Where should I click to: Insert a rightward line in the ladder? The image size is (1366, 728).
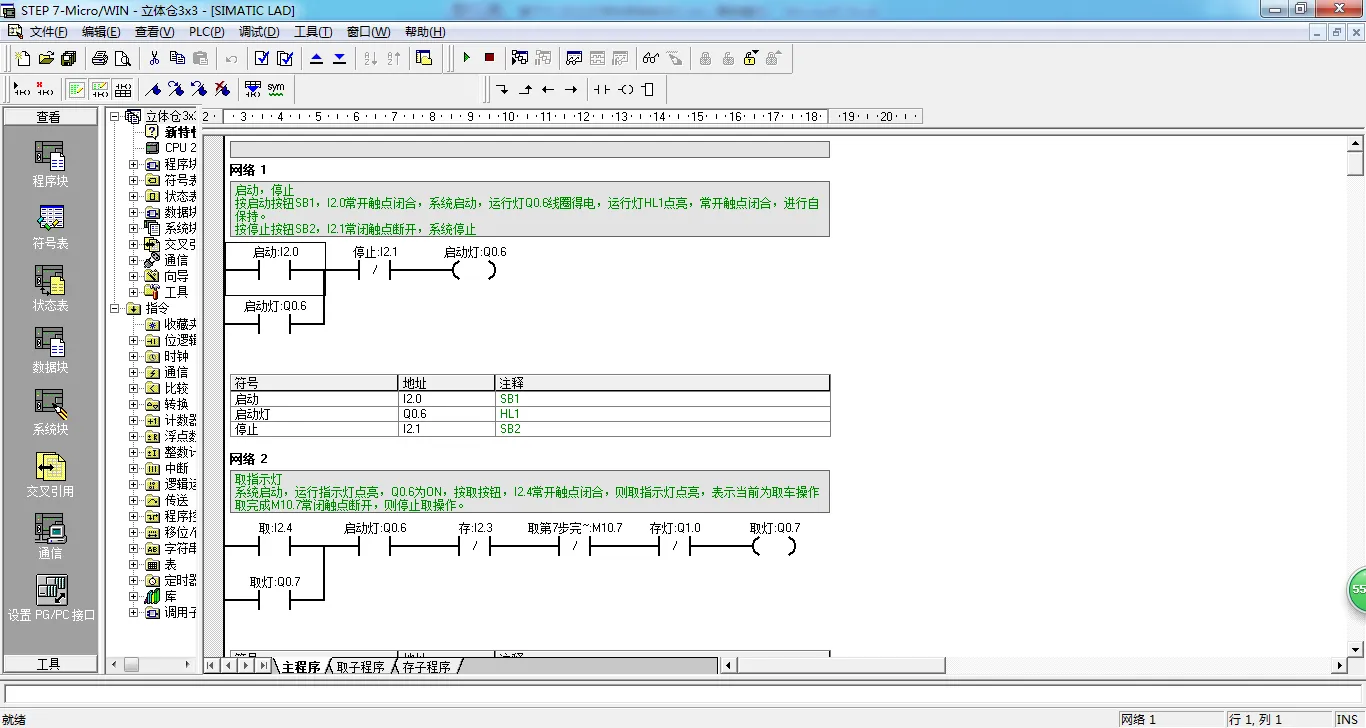coord(571,89)
